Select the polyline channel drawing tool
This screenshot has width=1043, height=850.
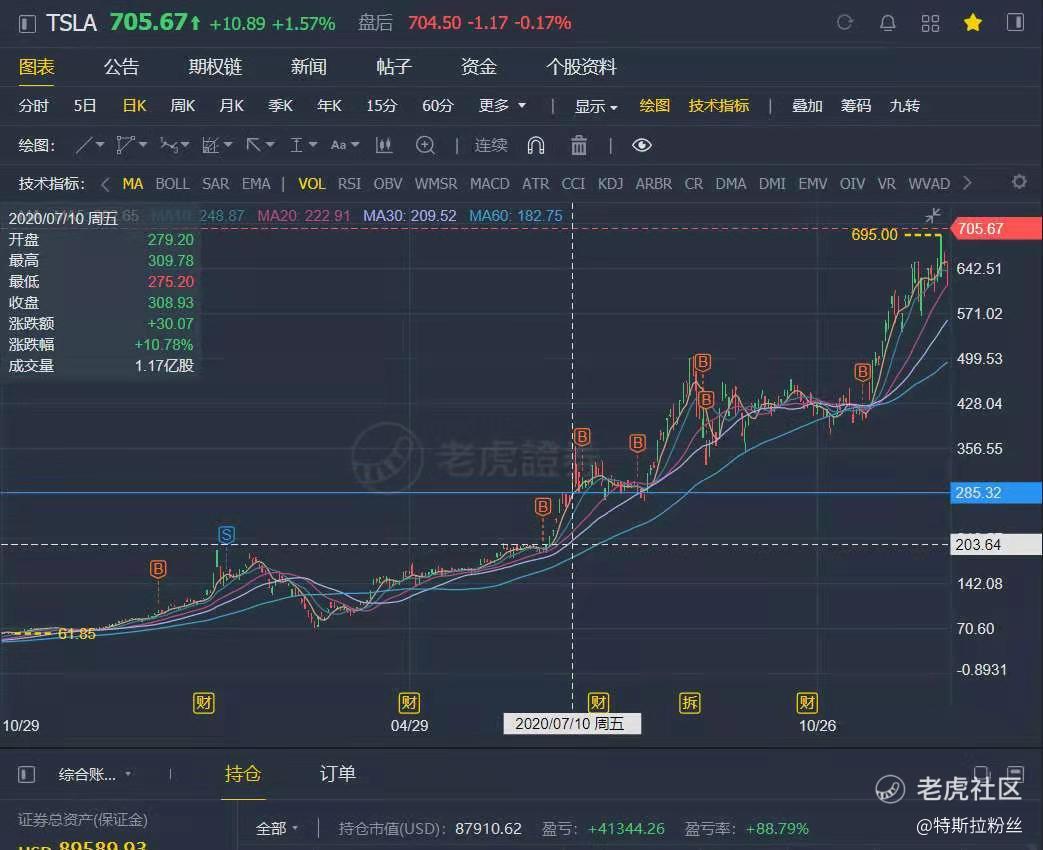(124, 145)
